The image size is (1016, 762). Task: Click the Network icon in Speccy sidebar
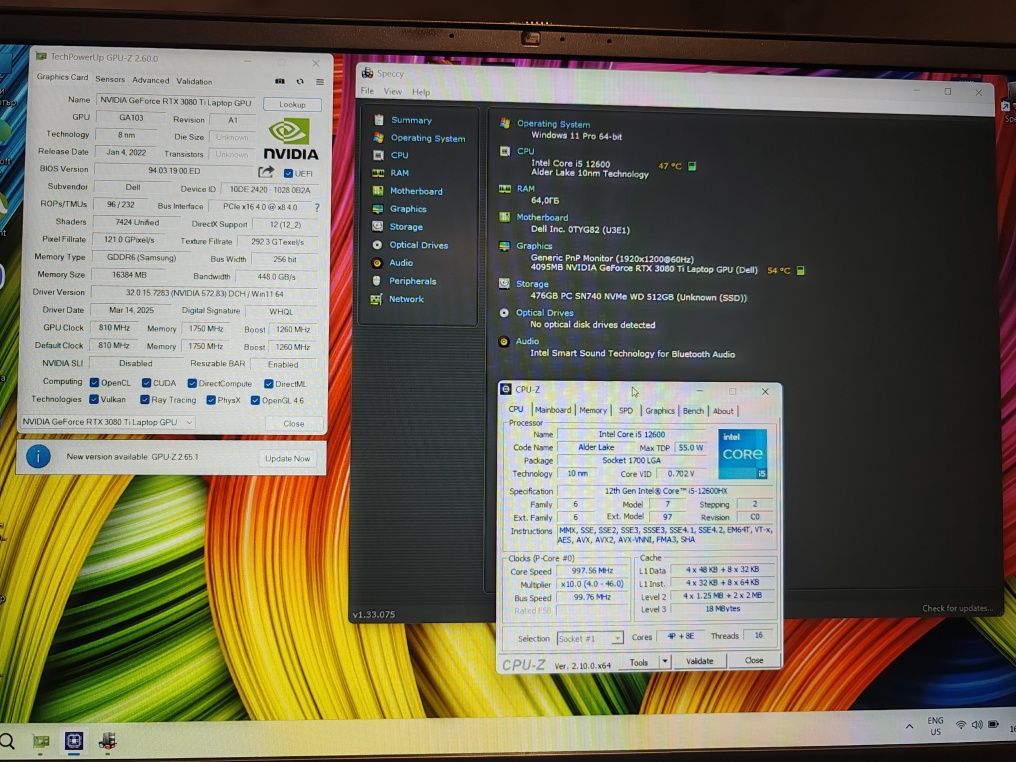coord(376,299)
